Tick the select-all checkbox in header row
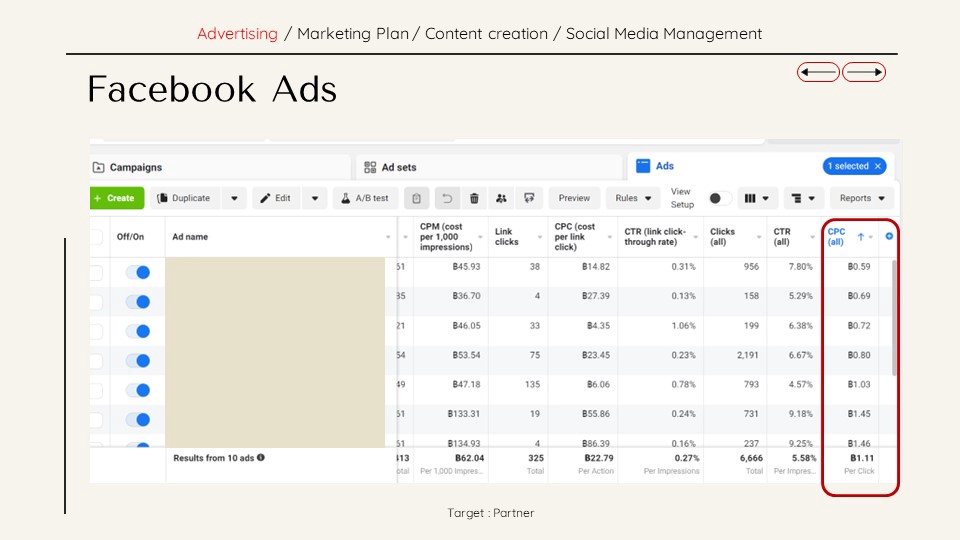 click(x=96, y=237)
